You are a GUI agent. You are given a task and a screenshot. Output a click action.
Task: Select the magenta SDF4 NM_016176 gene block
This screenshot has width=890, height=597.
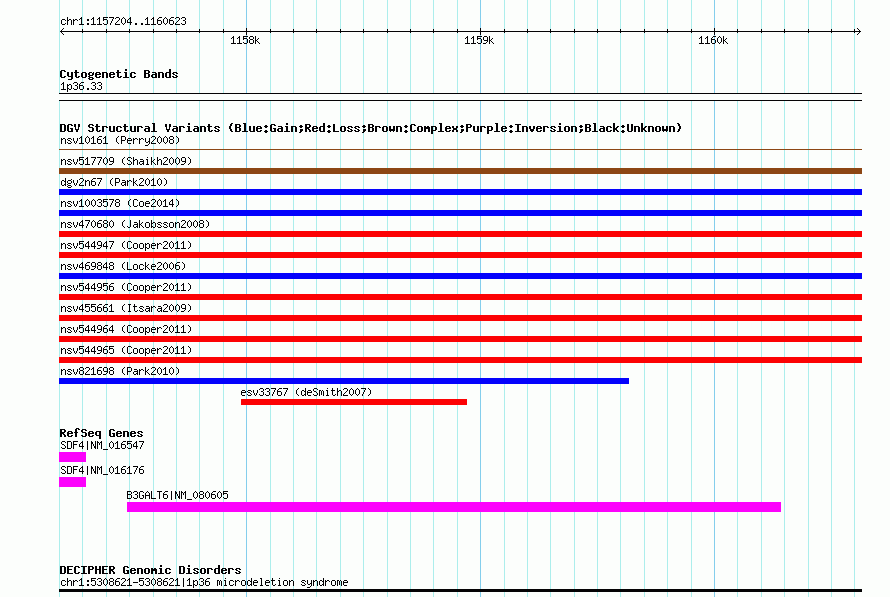click(73, 482)
